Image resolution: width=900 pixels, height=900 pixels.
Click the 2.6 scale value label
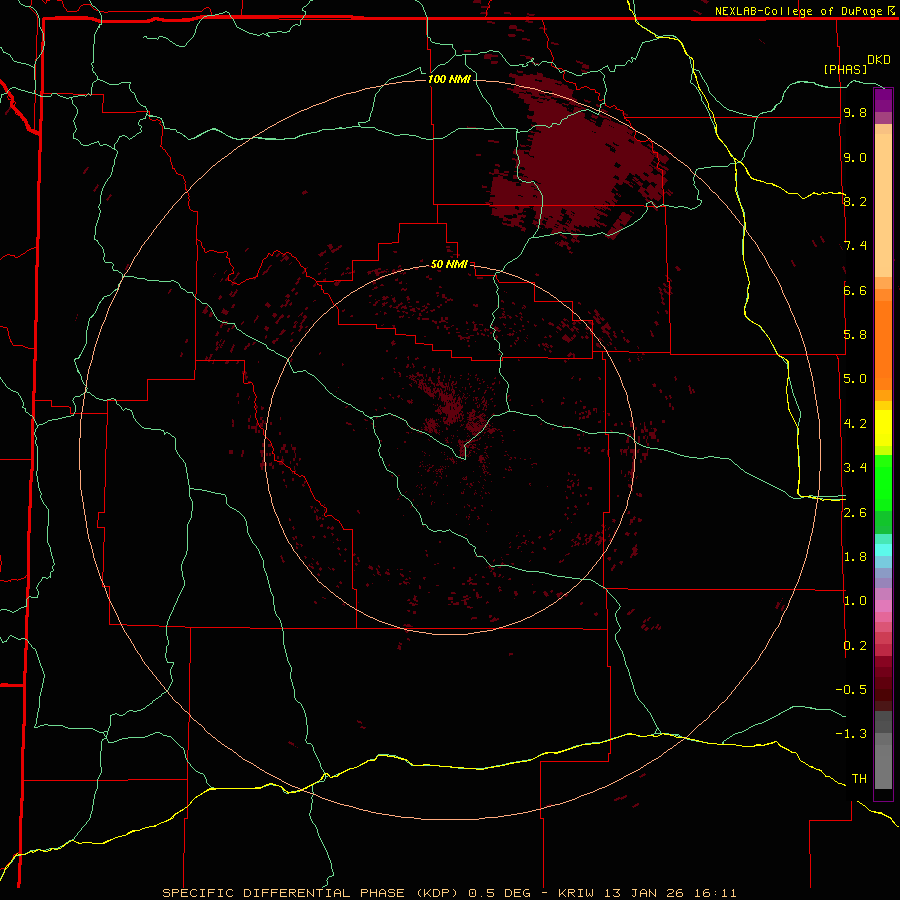[855, 513]
